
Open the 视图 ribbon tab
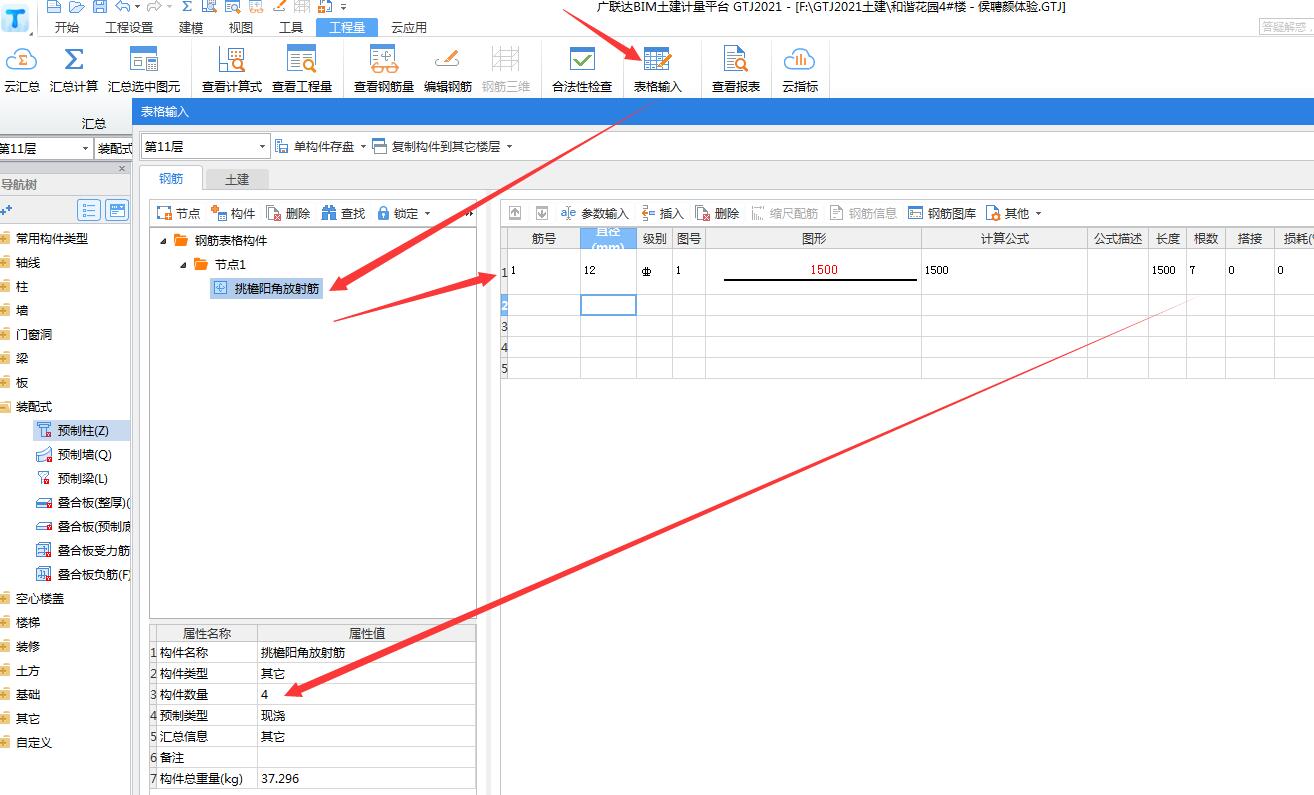[x=241, y=28]
